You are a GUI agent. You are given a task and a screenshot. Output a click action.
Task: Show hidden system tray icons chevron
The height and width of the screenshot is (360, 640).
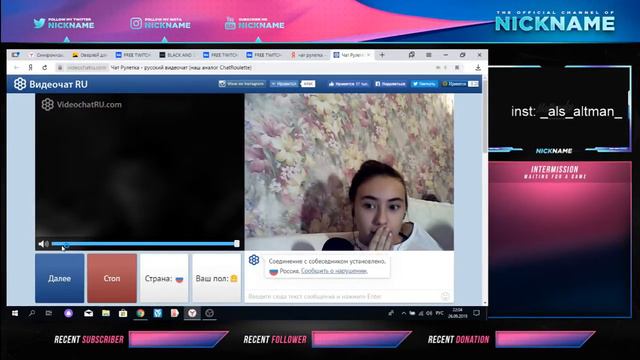[404, 313]
